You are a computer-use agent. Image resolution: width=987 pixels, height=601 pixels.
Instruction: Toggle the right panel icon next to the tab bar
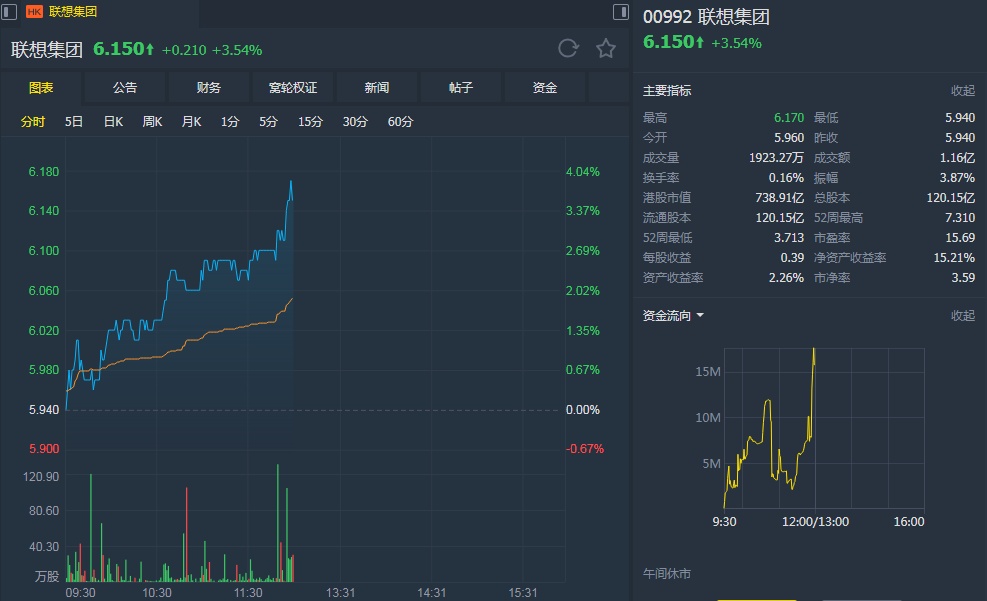(x=621, y=12)
